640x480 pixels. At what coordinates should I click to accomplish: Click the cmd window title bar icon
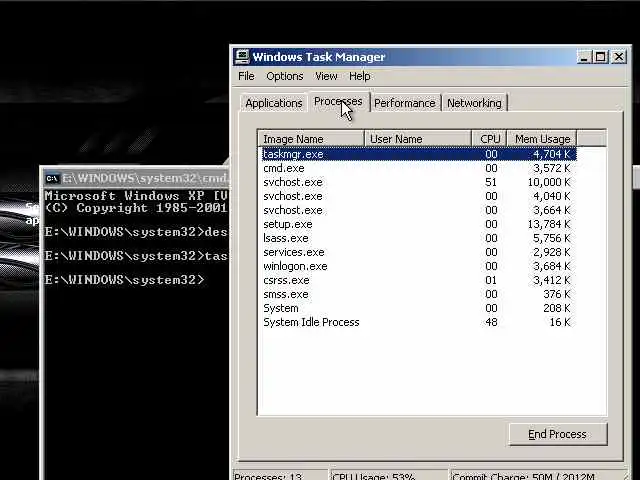tap(52, 178)
